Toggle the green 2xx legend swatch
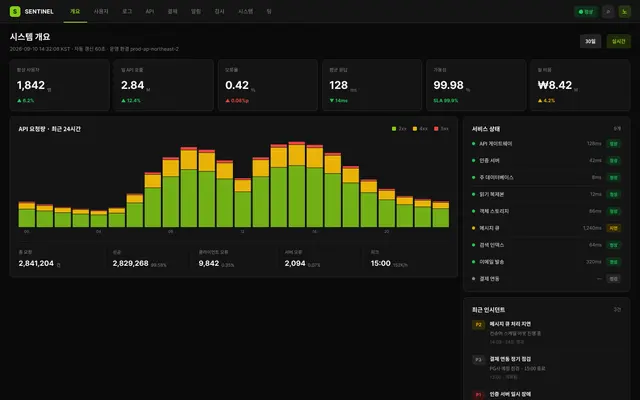The image size is (640, 400). (x=394, y=129)
